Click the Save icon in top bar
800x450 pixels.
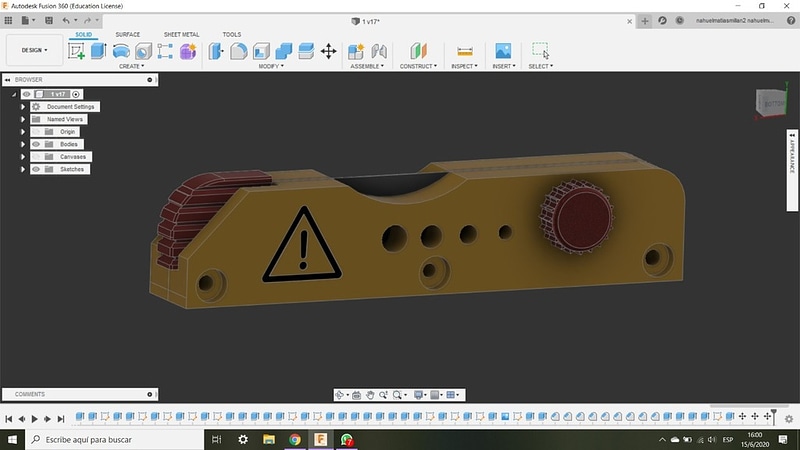(49, 20)
